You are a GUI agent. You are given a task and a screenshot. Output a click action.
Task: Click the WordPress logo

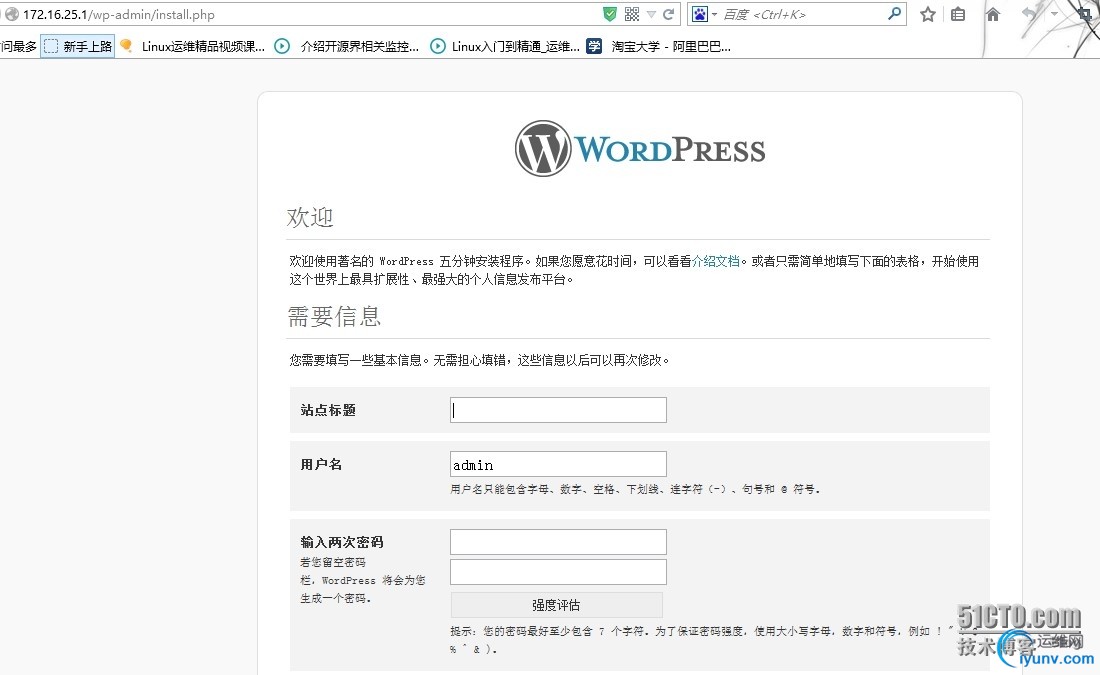click(640, 149)
